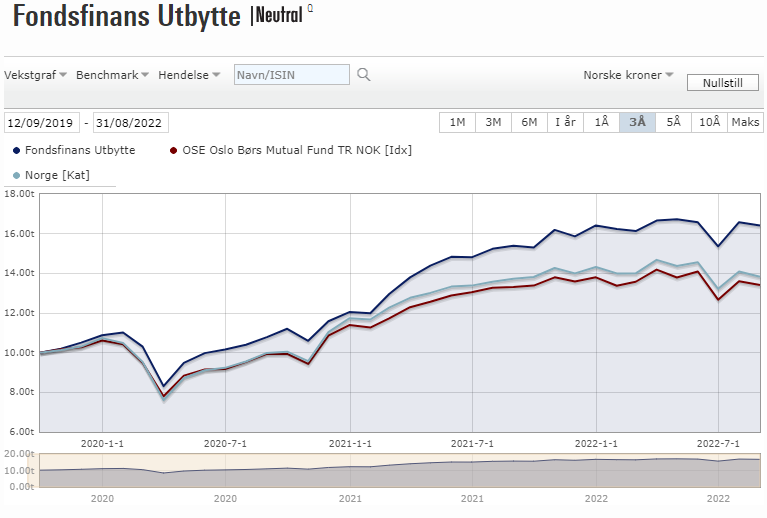Open the Norske kroner currency dropdown
Viewport: 767px width, 518px height.
click(x=628, y=75)
